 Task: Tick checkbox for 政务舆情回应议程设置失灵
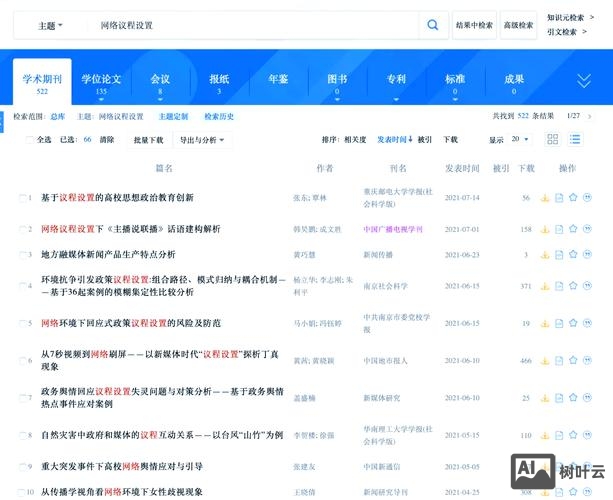click(23, 398)
